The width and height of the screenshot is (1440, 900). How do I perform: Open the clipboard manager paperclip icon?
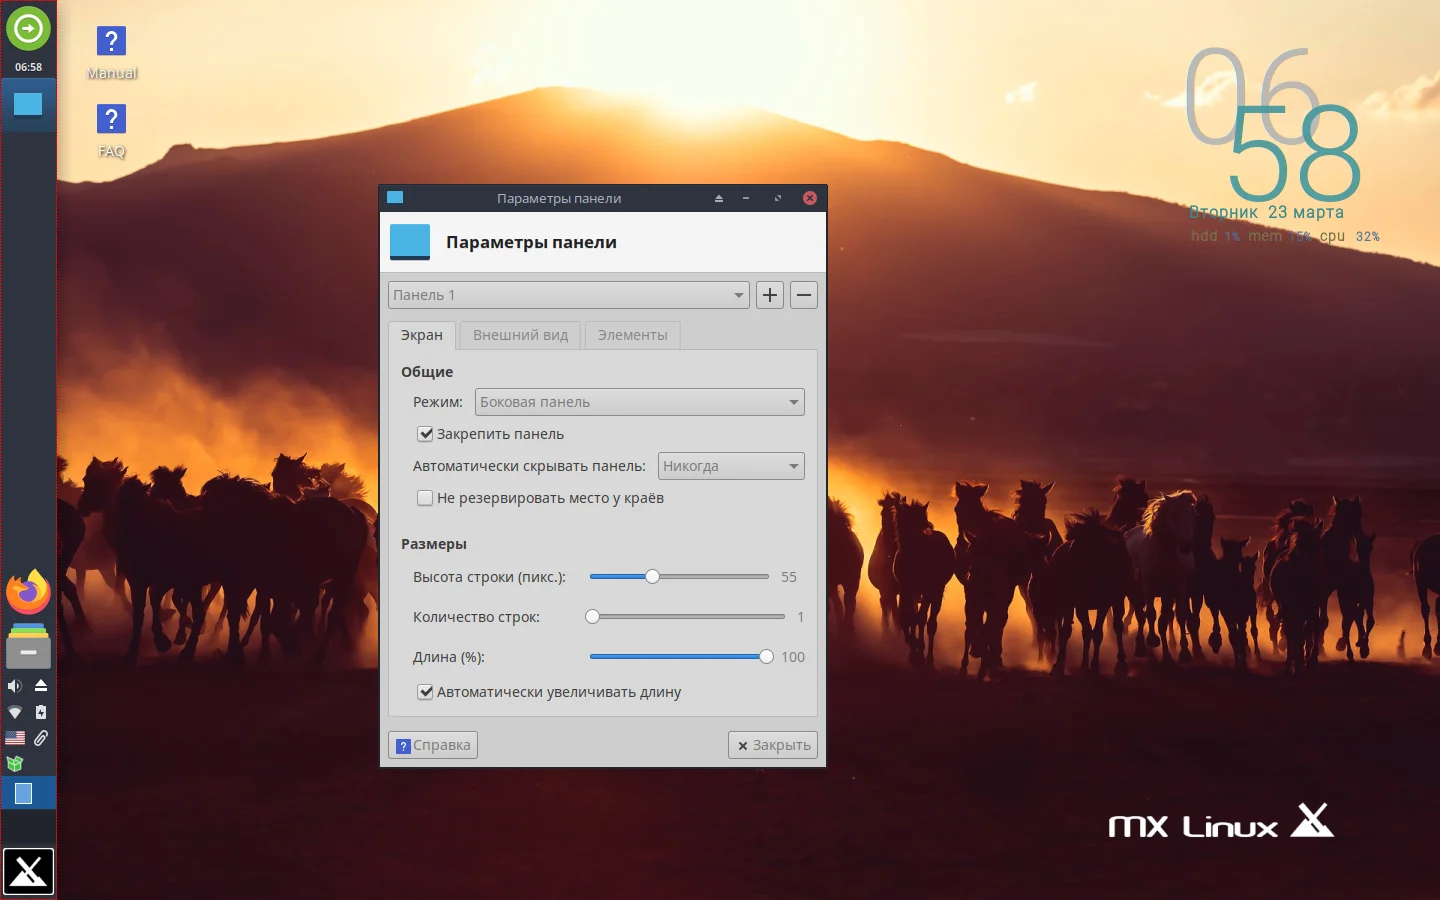pyautogui.click(x=41, y=738)
